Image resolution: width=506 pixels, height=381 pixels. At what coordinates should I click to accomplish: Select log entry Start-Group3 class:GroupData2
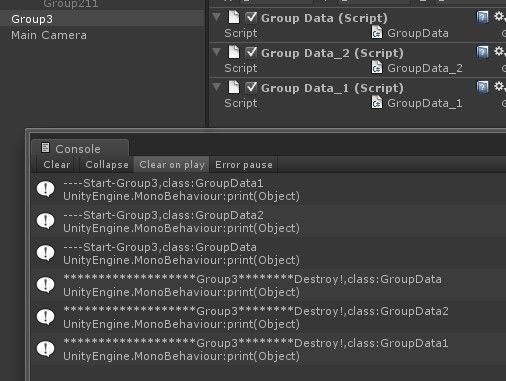tap(269, 221)
